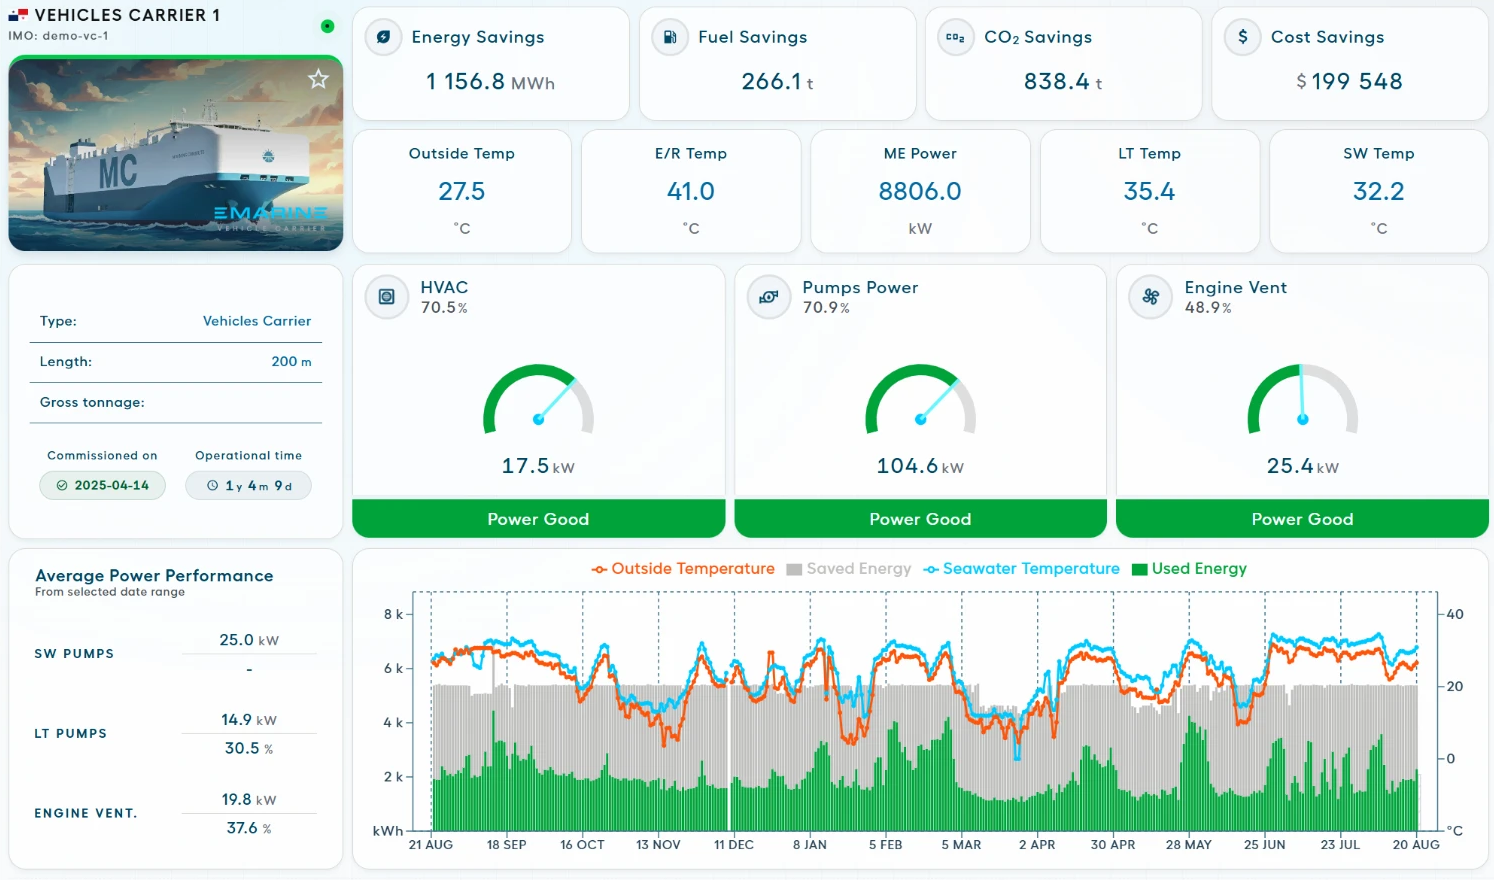Click the LT PUMPS 30.5 % value

point(249,748)
